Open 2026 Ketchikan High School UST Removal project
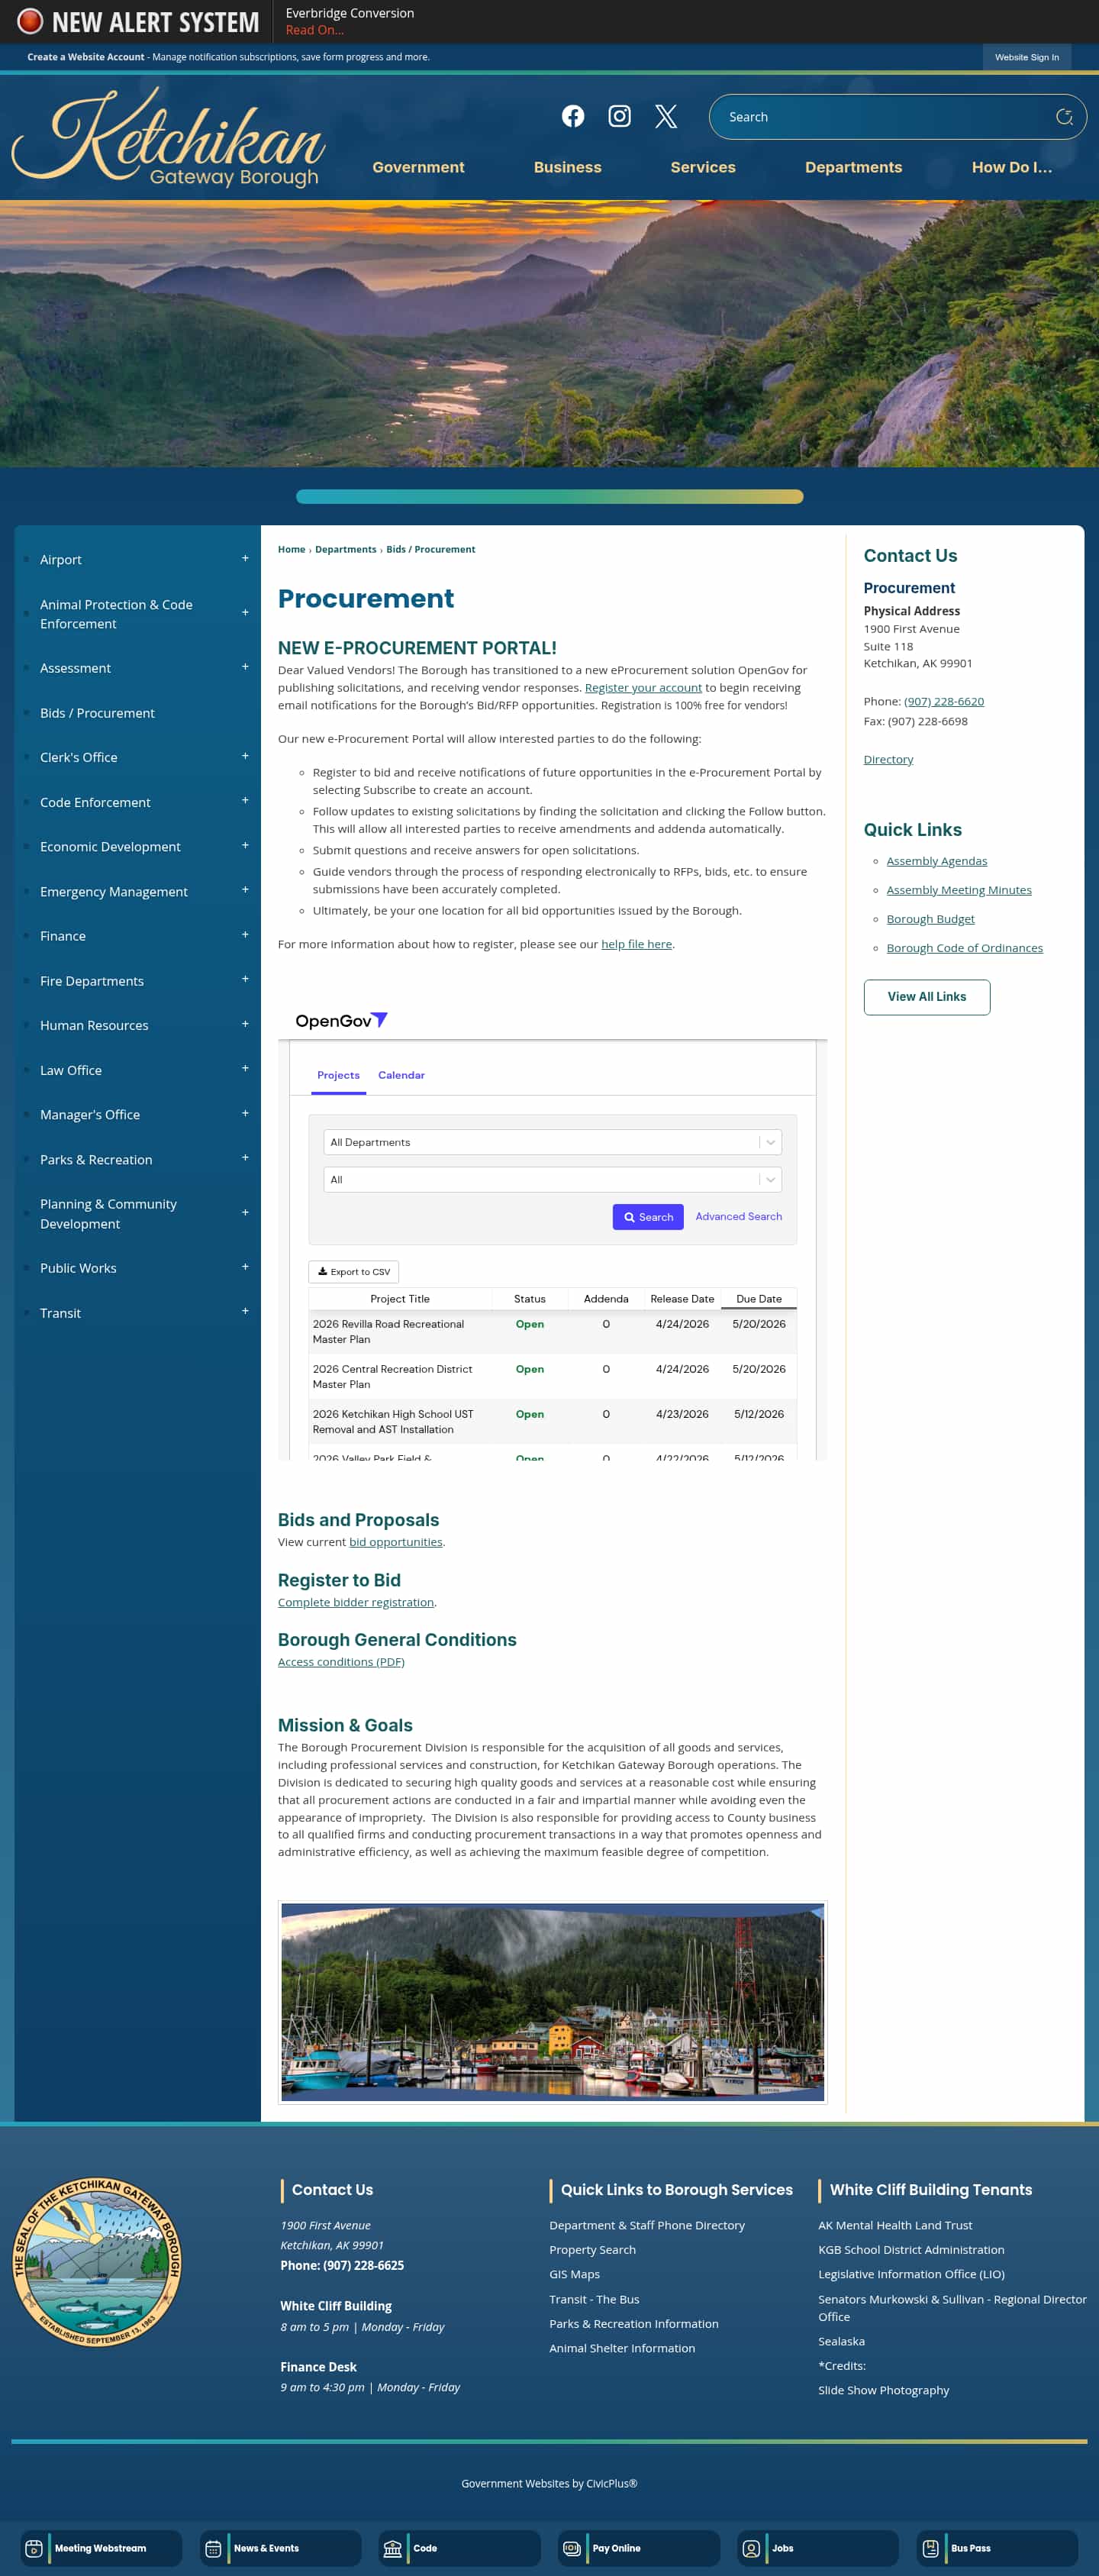The width and height of the screenshot is (1099, 2576). click(392, 1421)
